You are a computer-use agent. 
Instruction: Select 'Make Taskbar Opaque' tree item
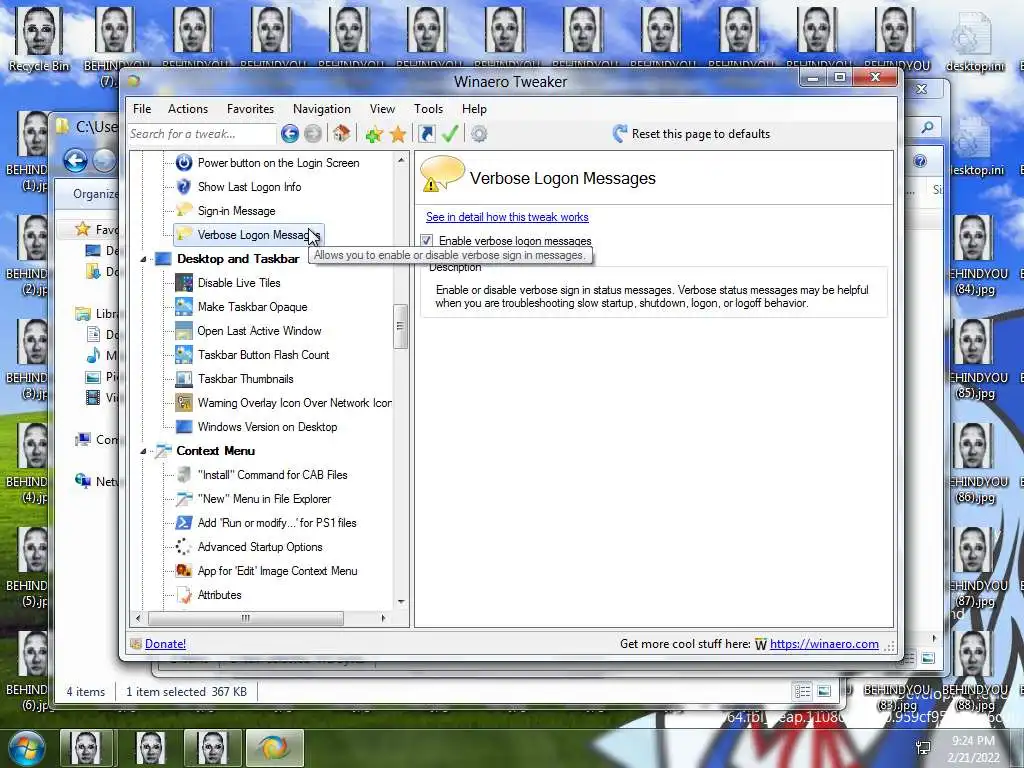252,307
